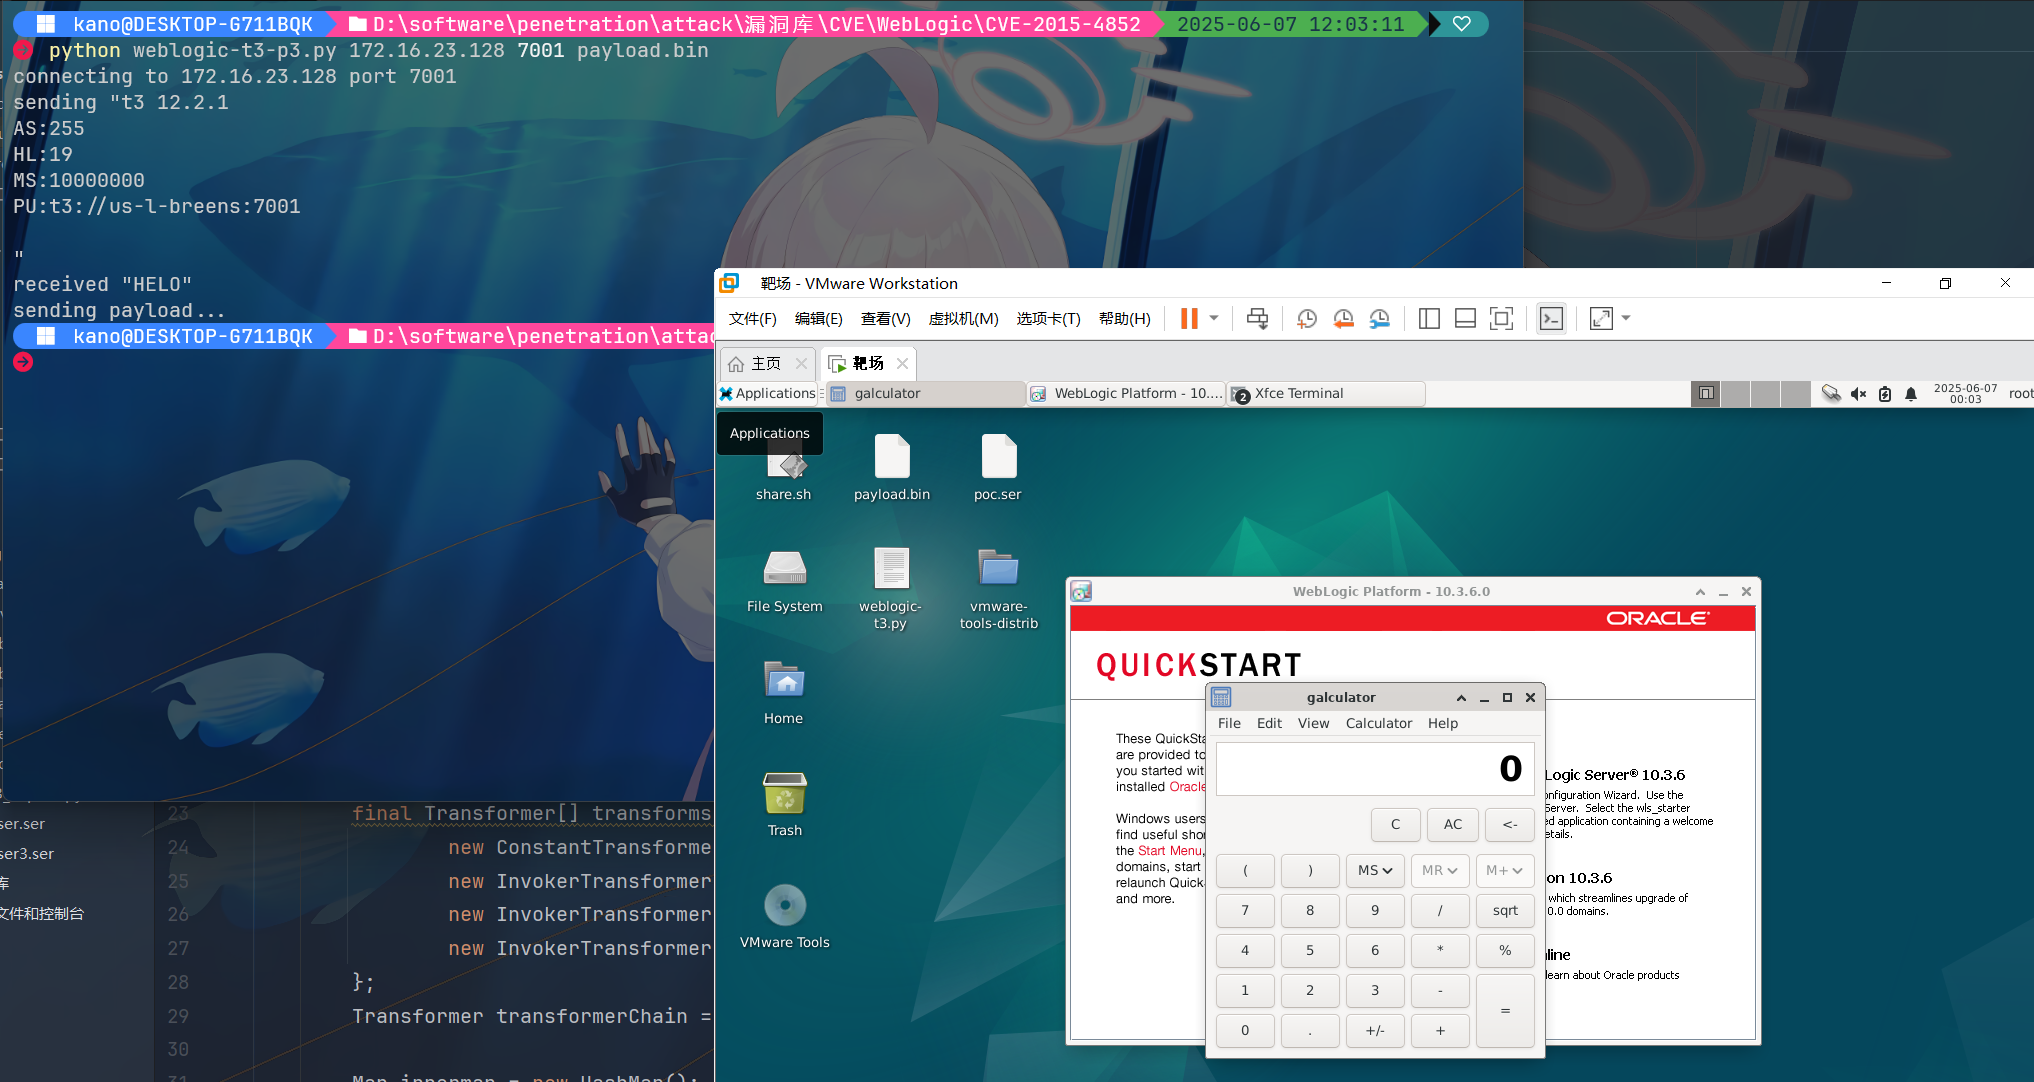Screen dimensions: 2034x1082
Task: Open the vmware-tools-distrib folder icon
Action: point(998,589)
